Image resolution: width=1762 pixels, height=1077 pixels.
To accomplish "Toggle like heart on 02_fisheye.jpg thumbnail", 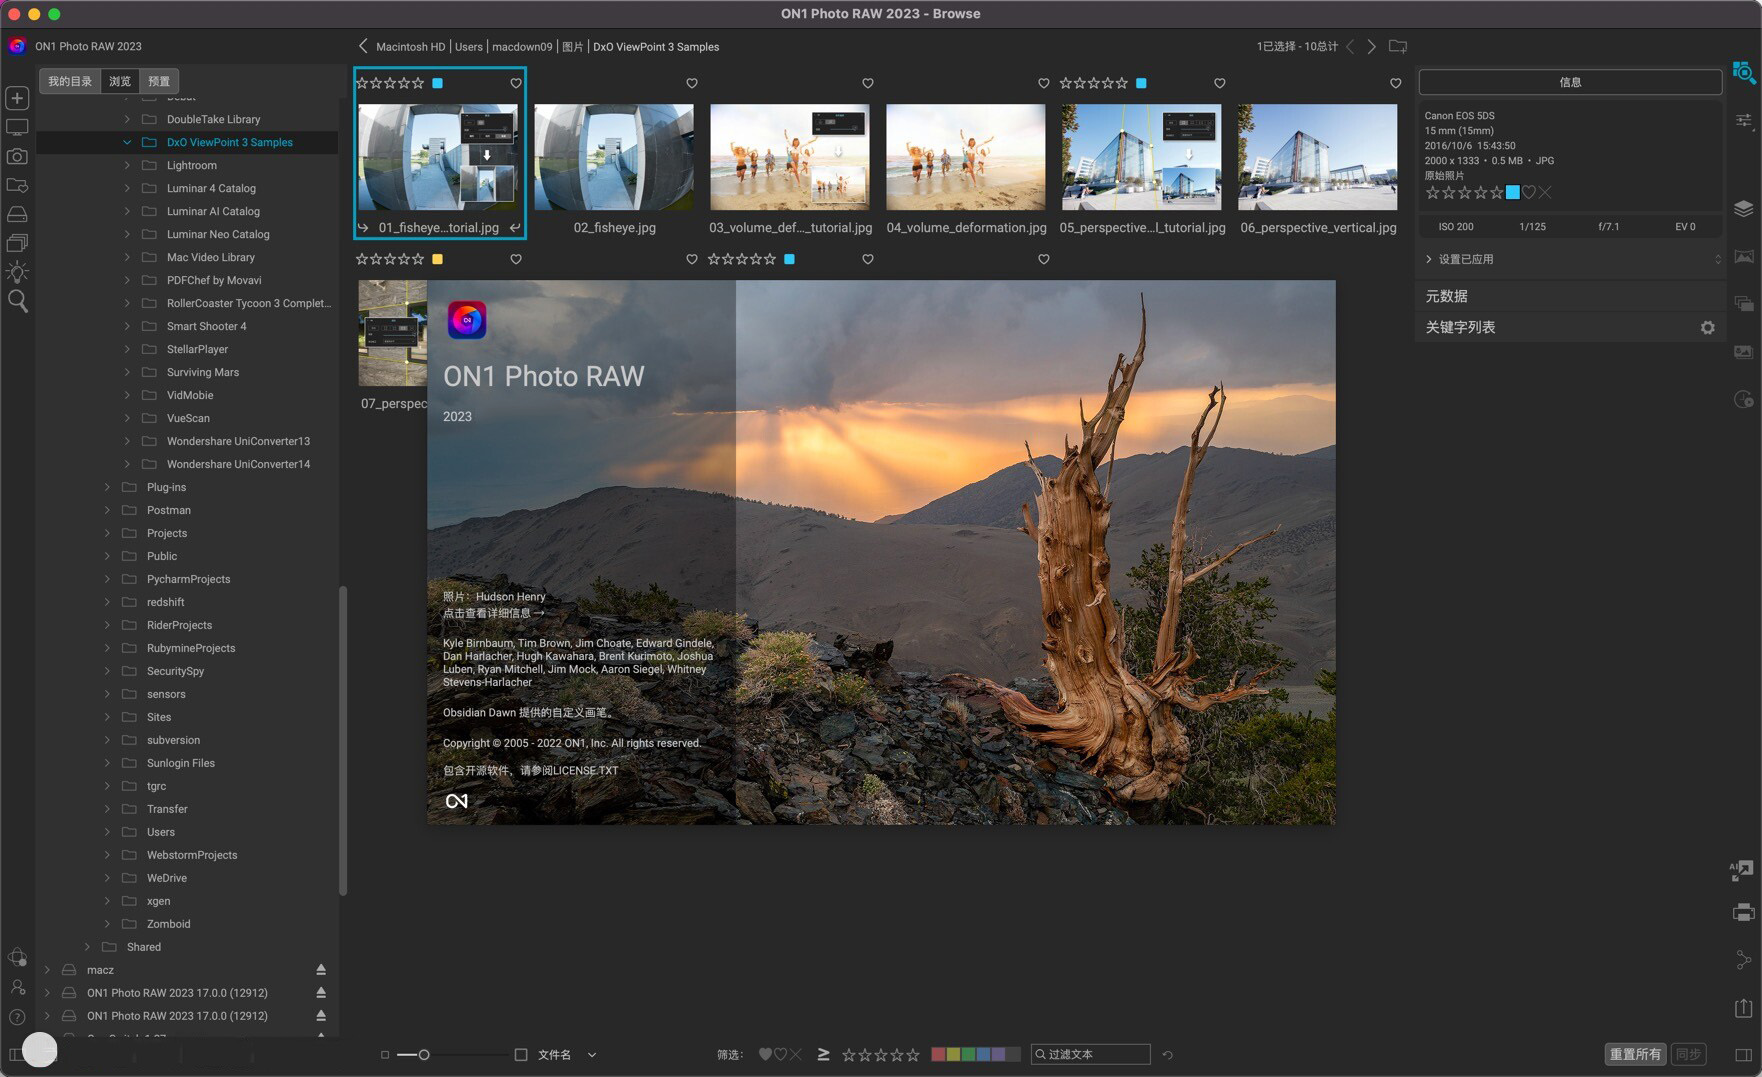I will coord(692,83).
